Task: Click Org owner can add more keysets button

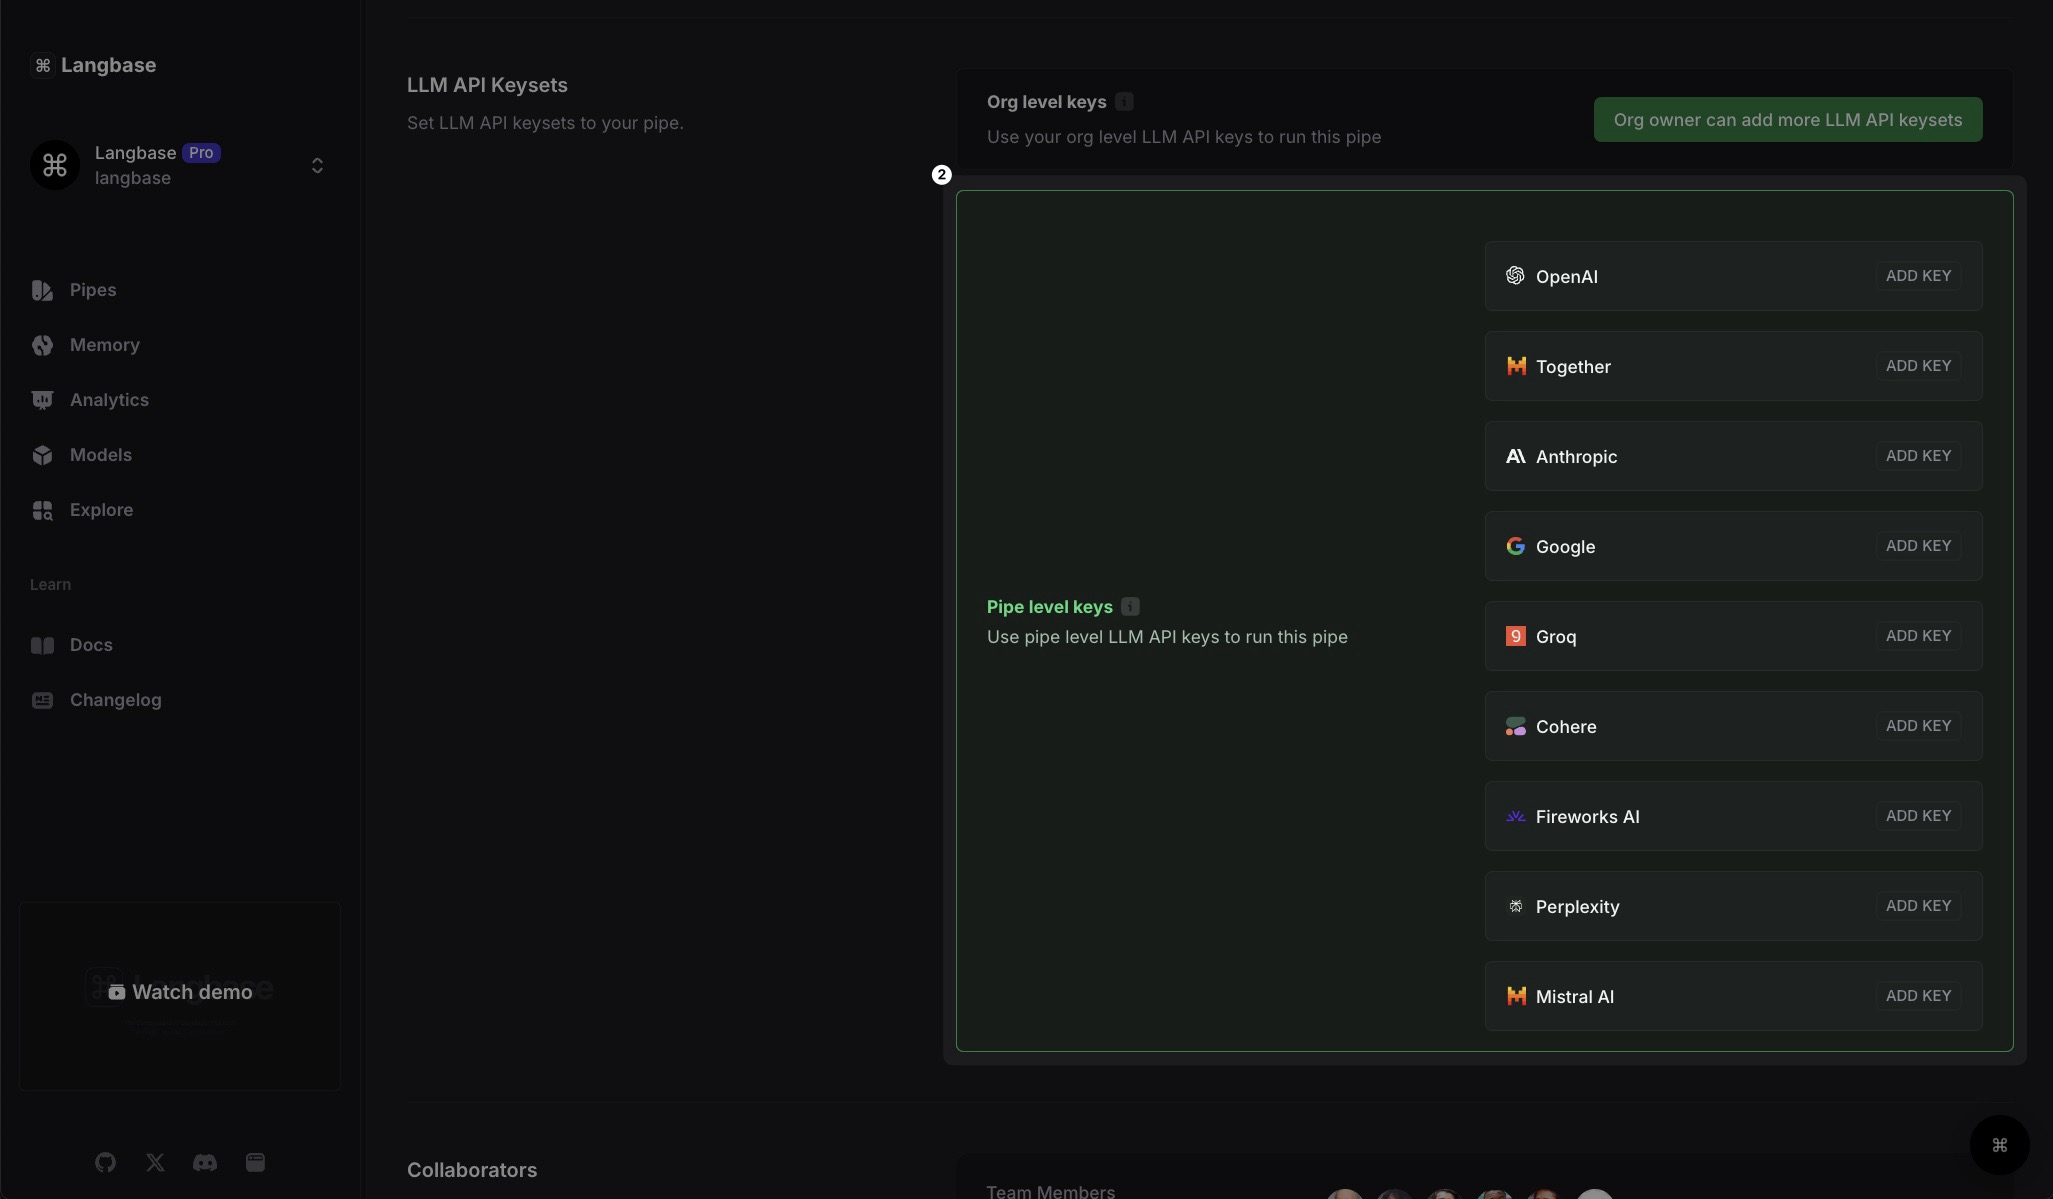Action: point(1787,120)
